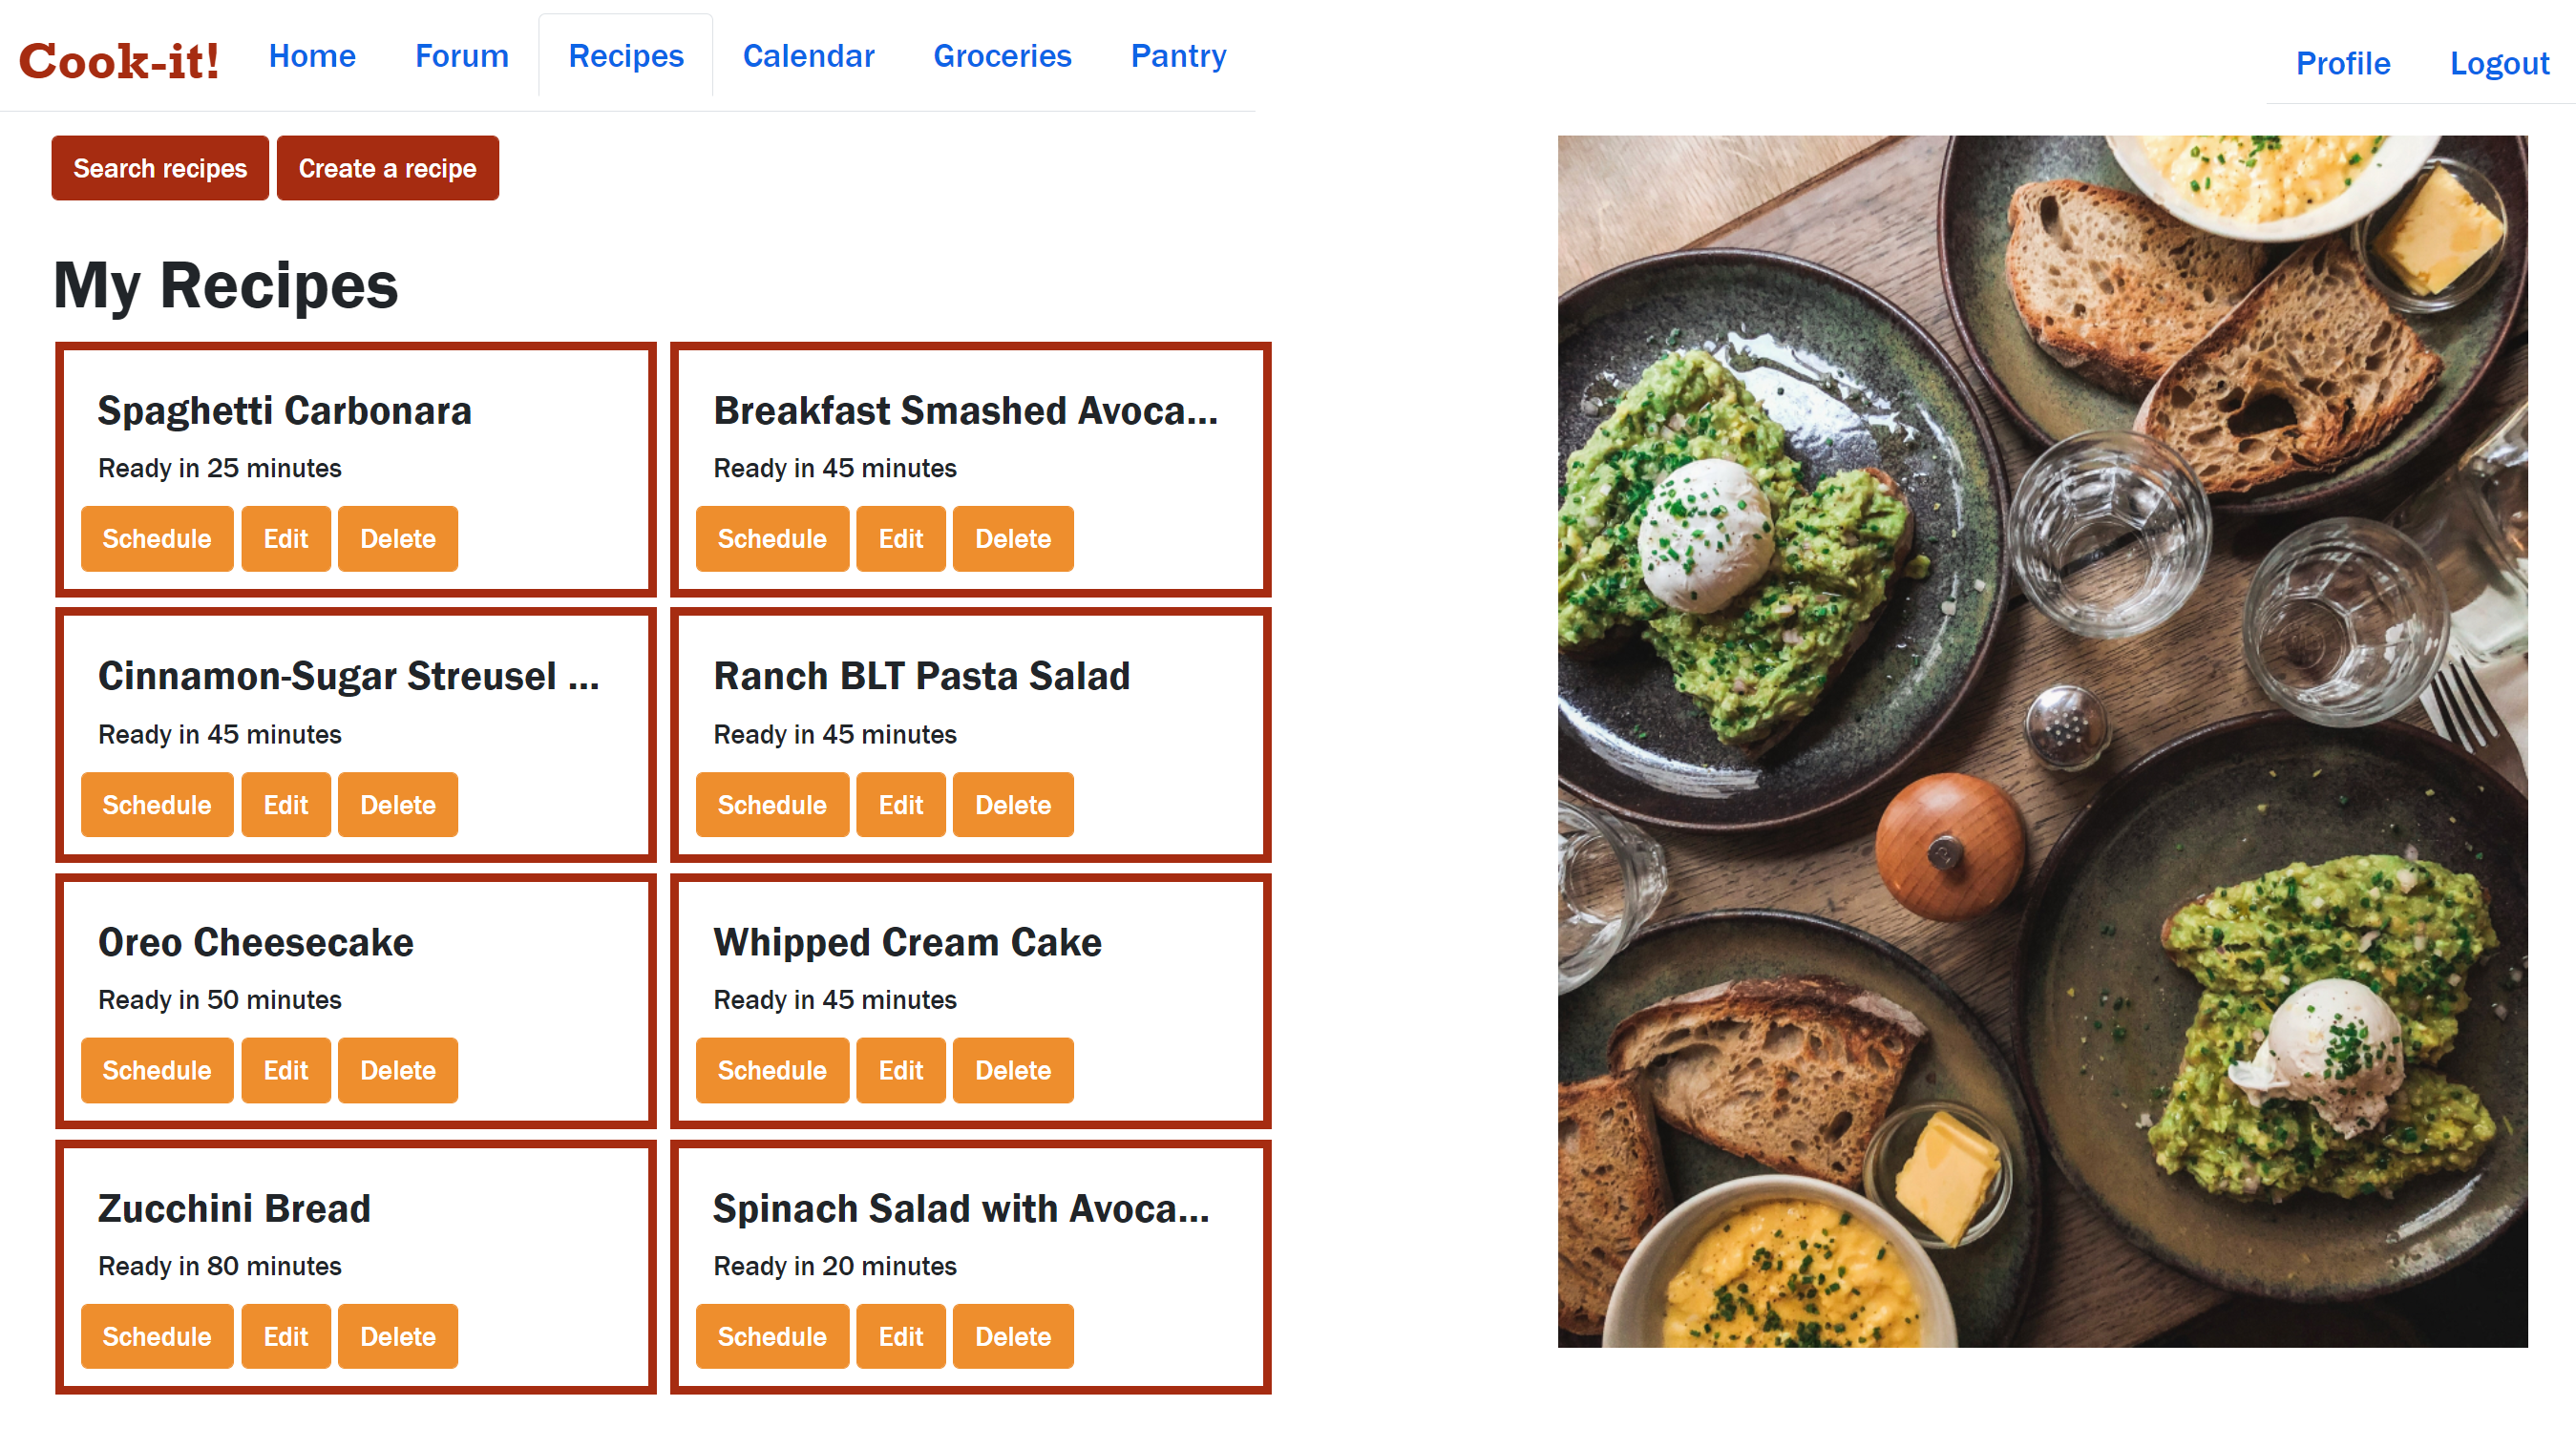This screenshot has width=2576, height=1448.
Task: Edit the Oreo Cheesecake recipe
Action: coord(285,1070)
